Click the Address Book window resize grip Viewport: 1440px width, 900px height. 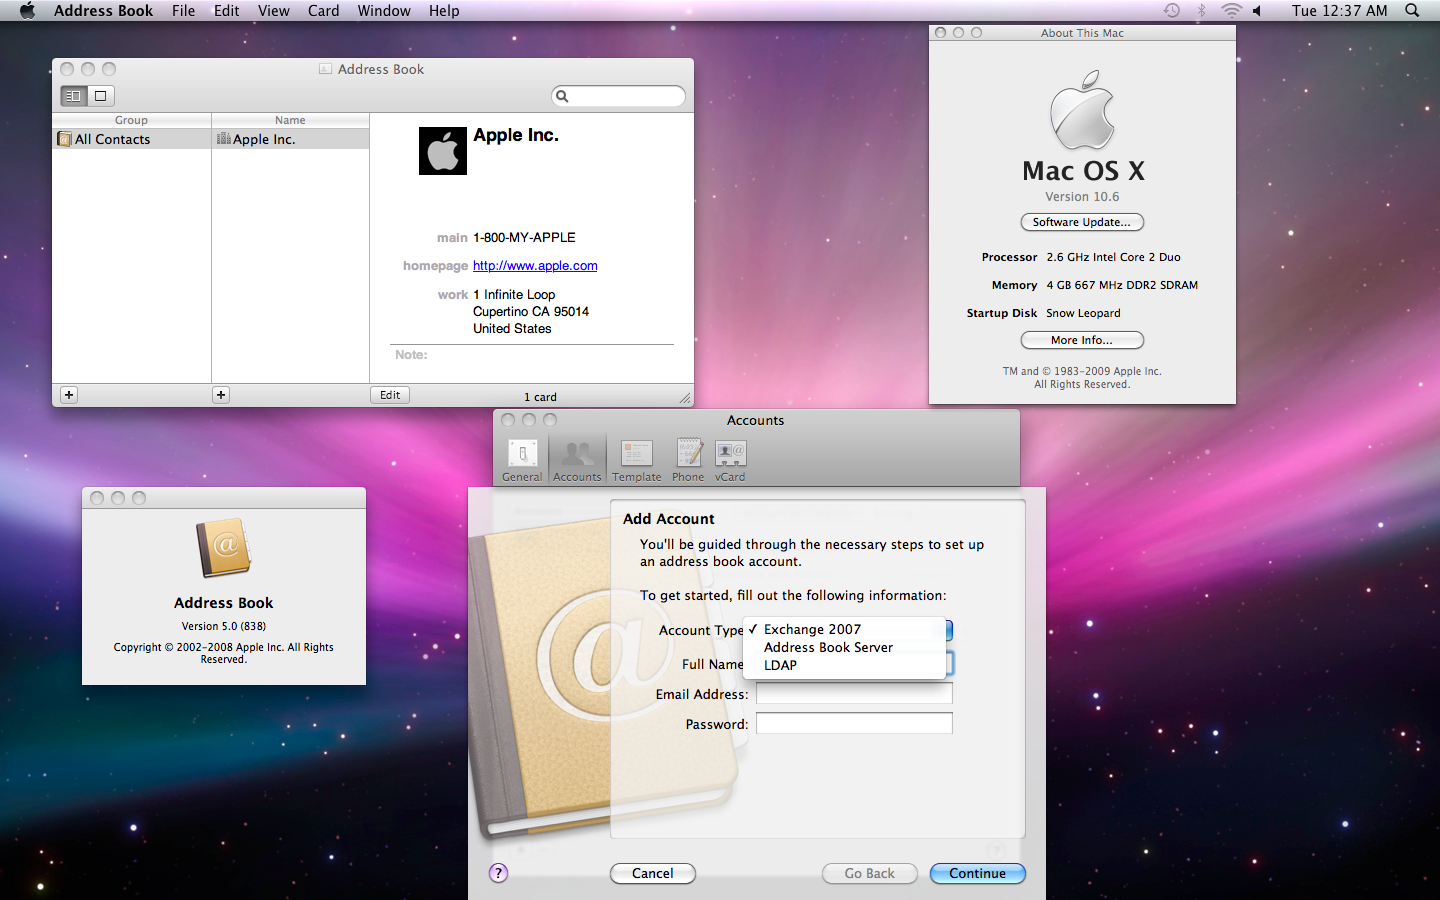685,398
